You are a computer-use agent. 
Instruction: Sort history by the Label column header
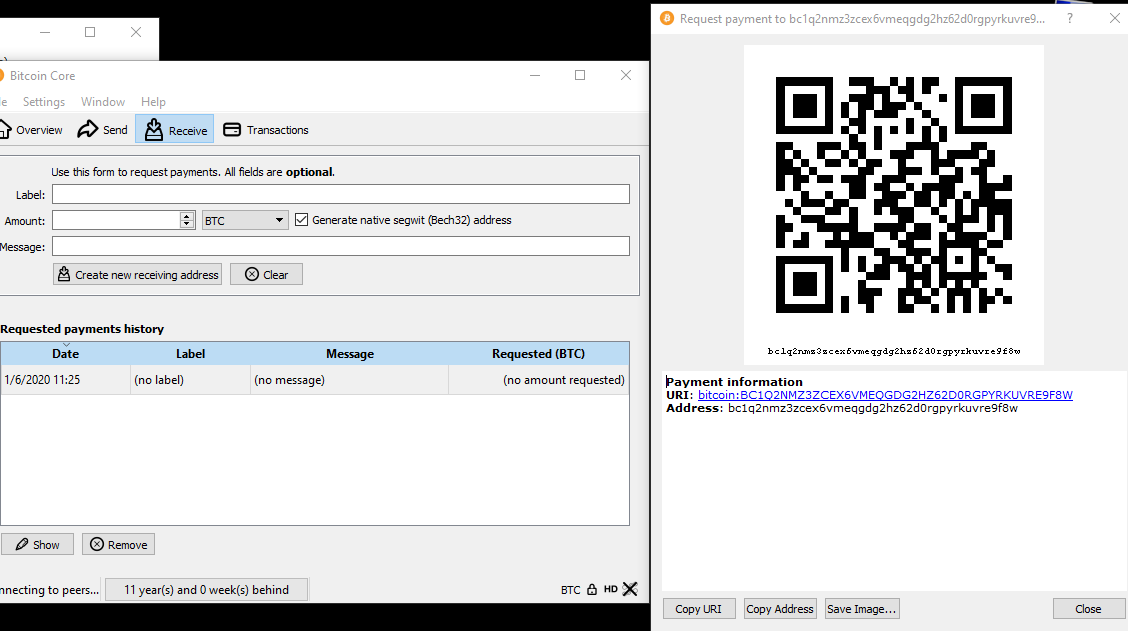pyautogui.click(x=190, y=353)
